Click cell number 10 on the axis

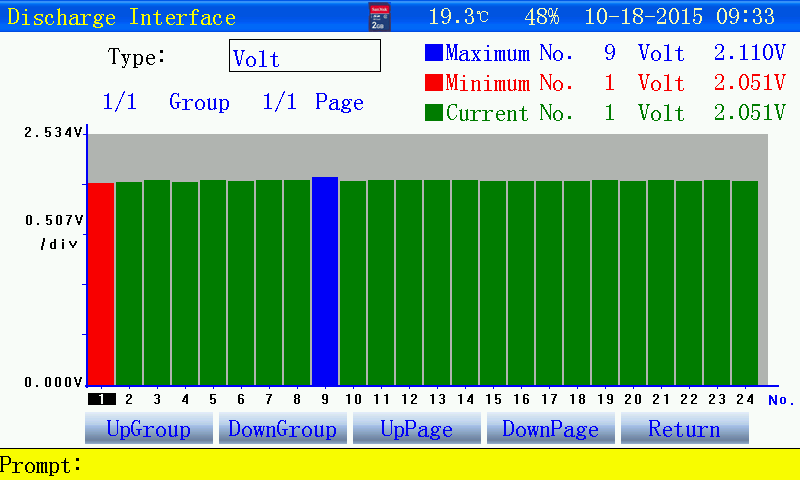[353, 399]
